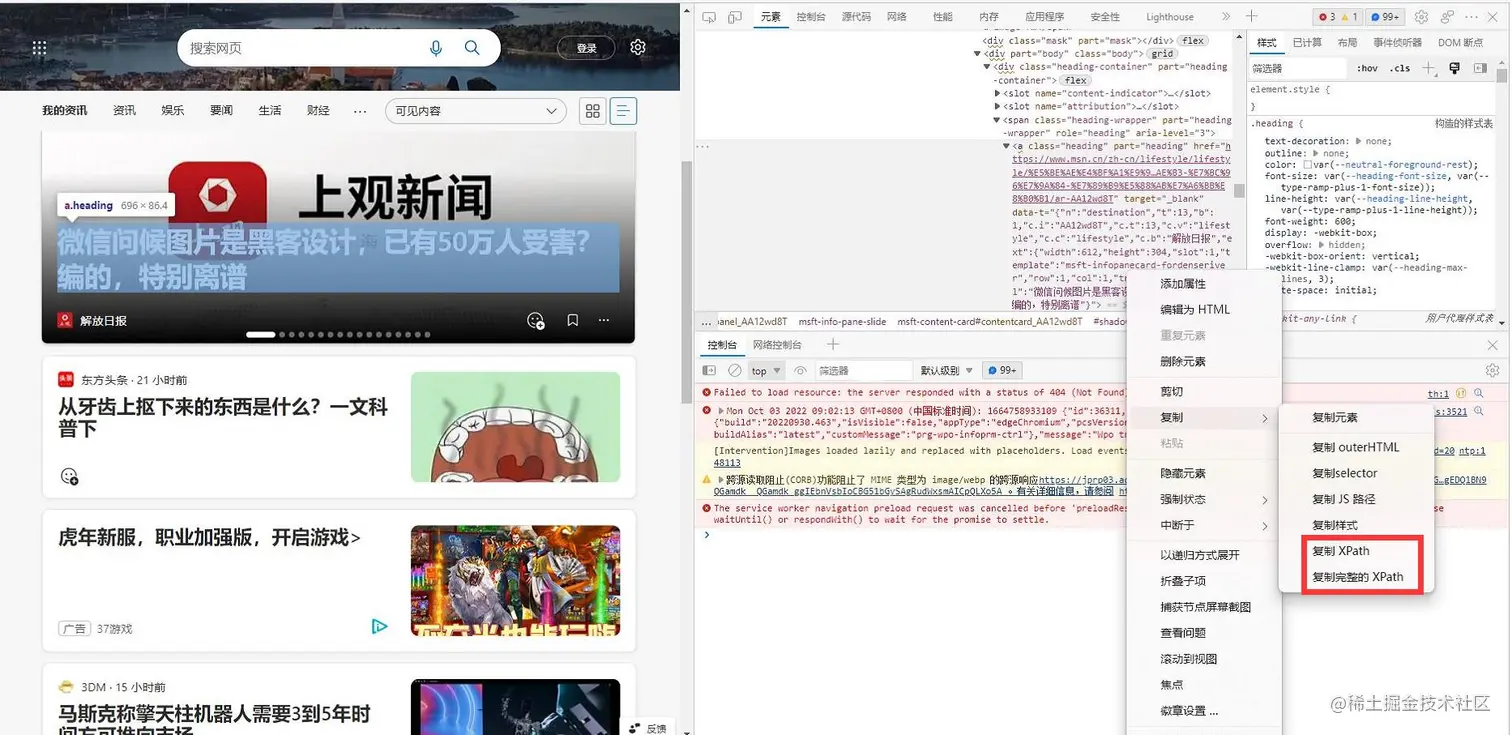Switch to the Lighthouse tab
The width and height of the screenshot is (1512, 735).
click(1170, 17)
